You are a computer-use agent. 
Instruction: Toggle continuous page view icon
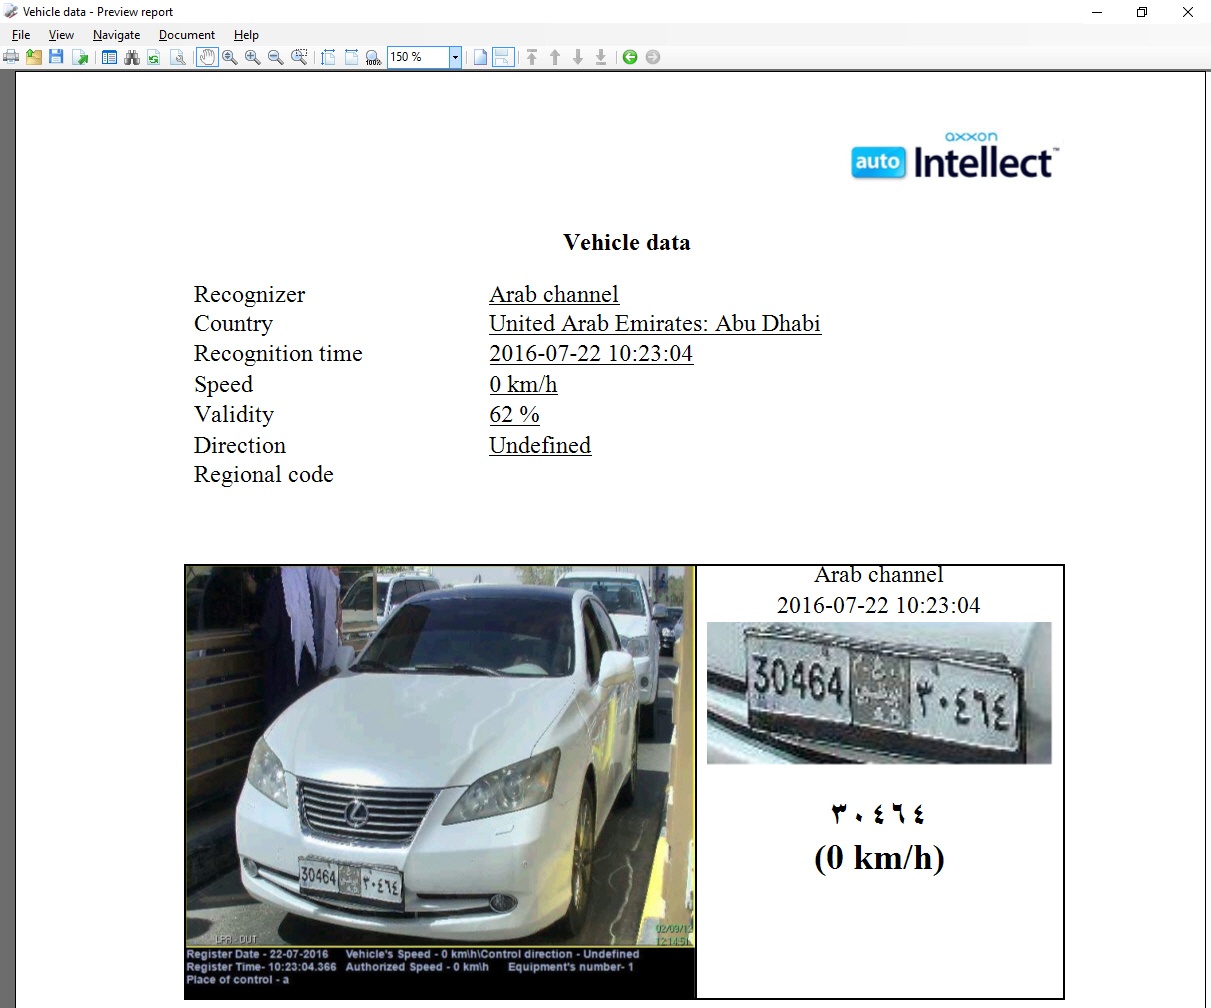coord(503,57)
